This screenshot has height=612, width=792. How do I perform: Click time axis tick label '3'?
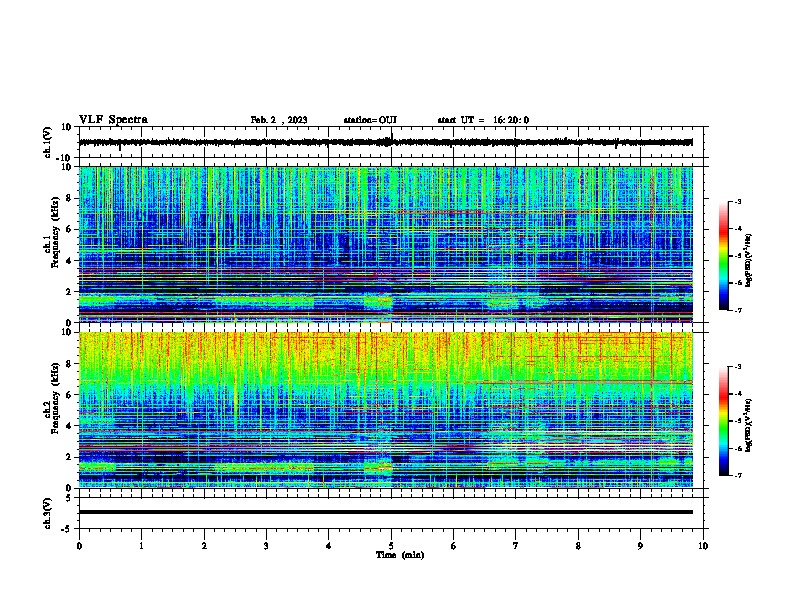[x=266, y=545]
